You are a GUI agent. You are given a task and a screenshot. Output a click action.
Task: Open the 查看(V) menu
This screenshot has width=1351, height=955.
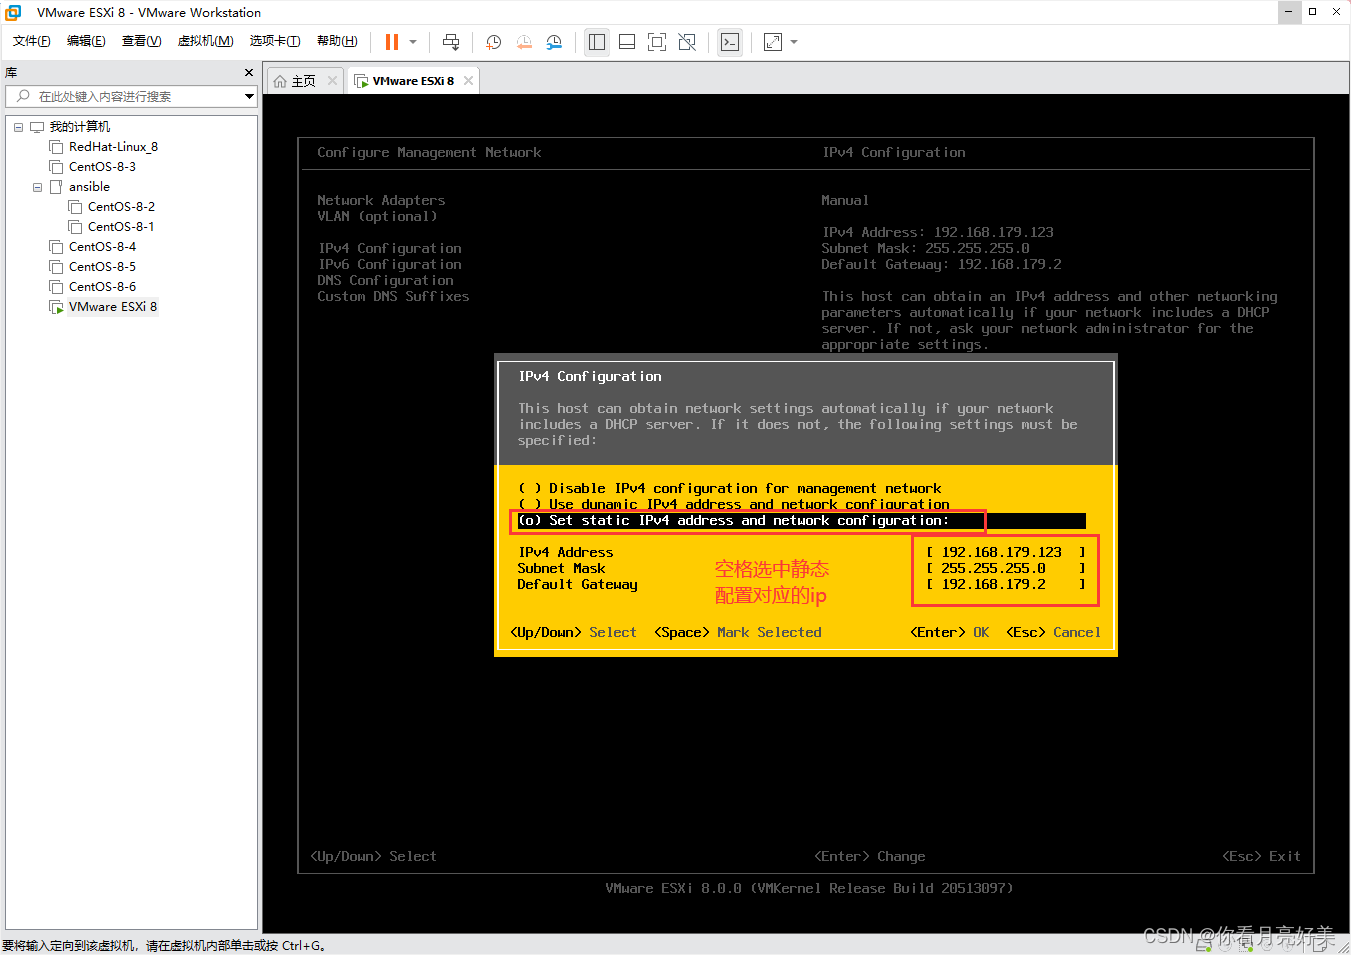point(141,41)
